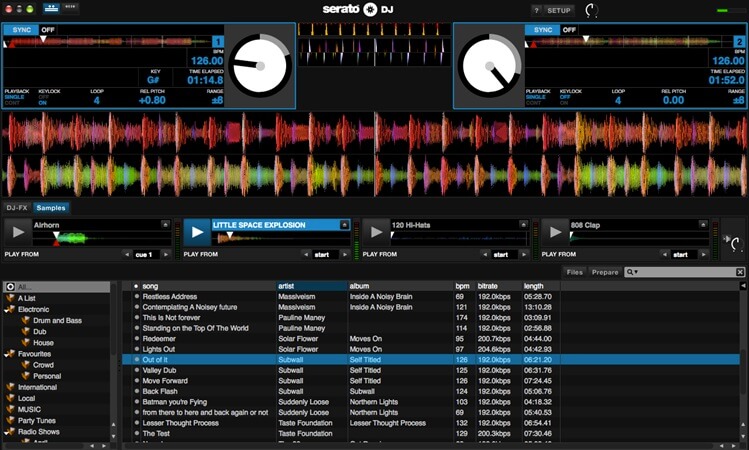Play the Airhorn sample slot
749x450 pixels.
pos(18,232)
